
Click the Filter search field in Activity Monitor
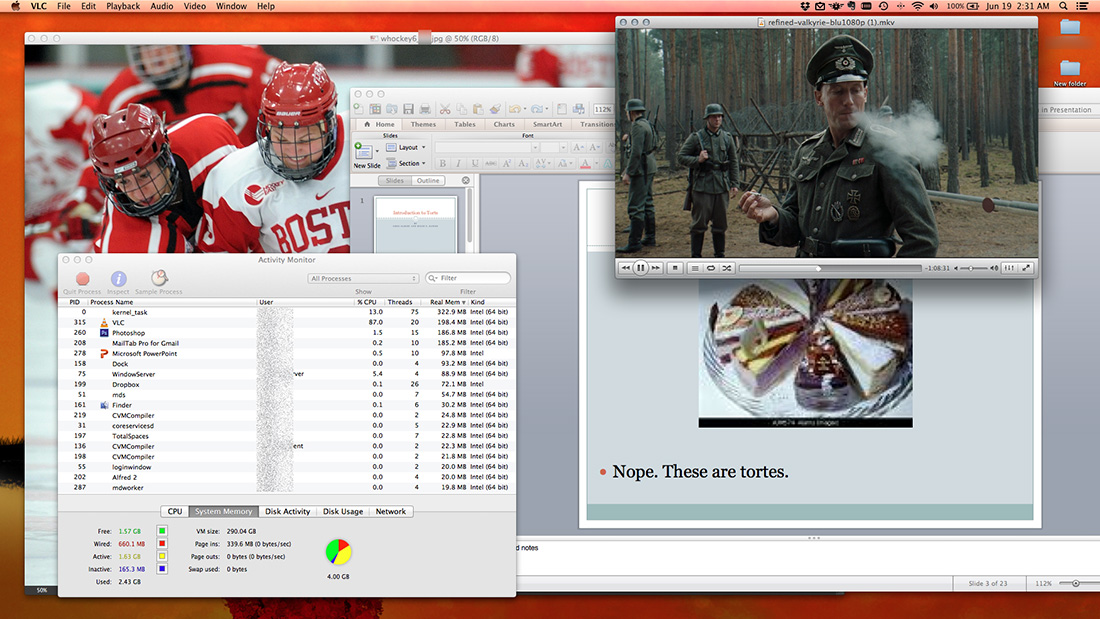[468, 279]
